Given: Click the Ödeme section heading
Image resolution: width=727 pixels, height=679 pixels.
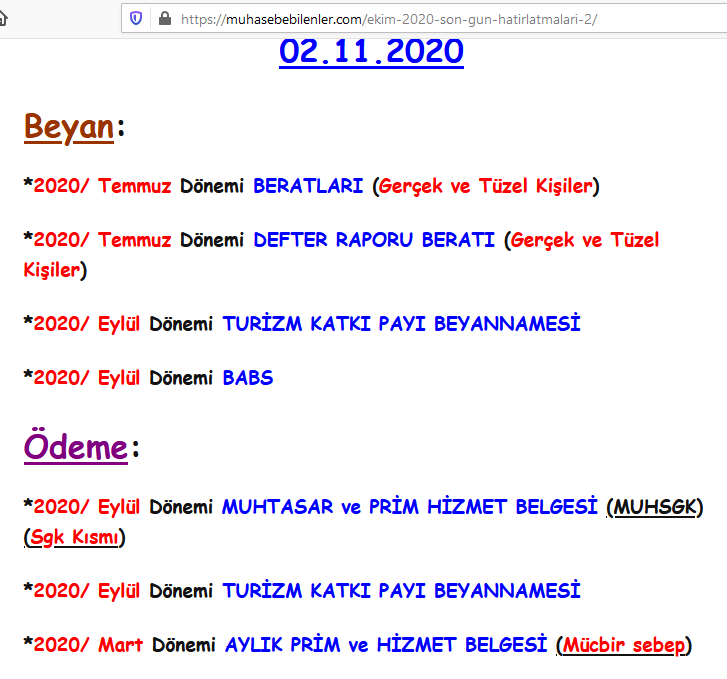Looking at the screenshot, I should [76, 447].
